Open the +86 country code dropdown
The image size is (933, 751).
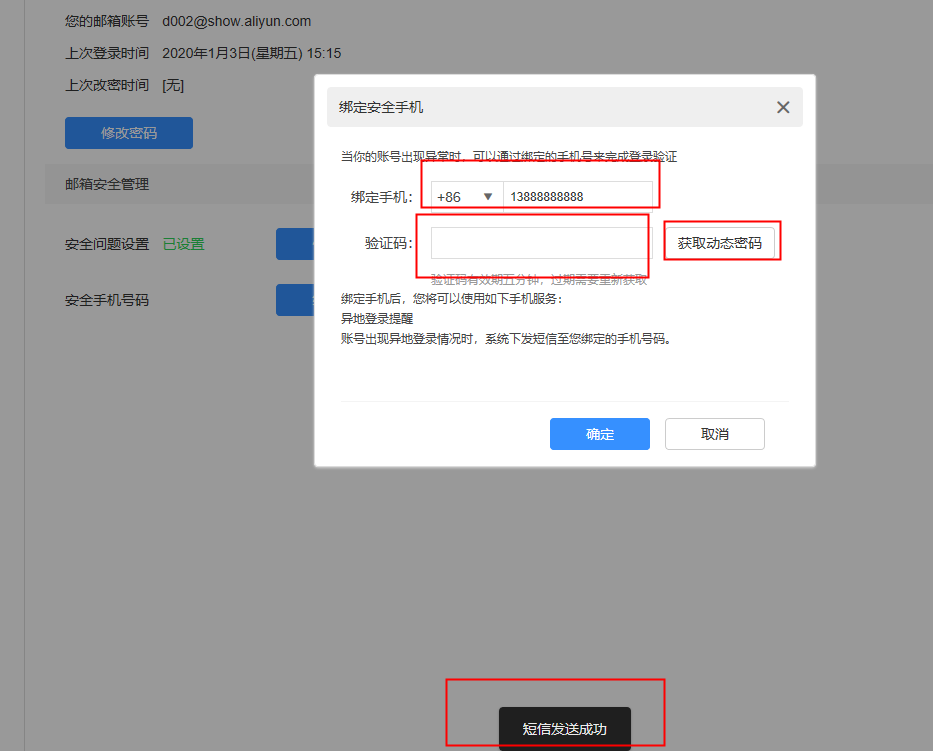466,197
